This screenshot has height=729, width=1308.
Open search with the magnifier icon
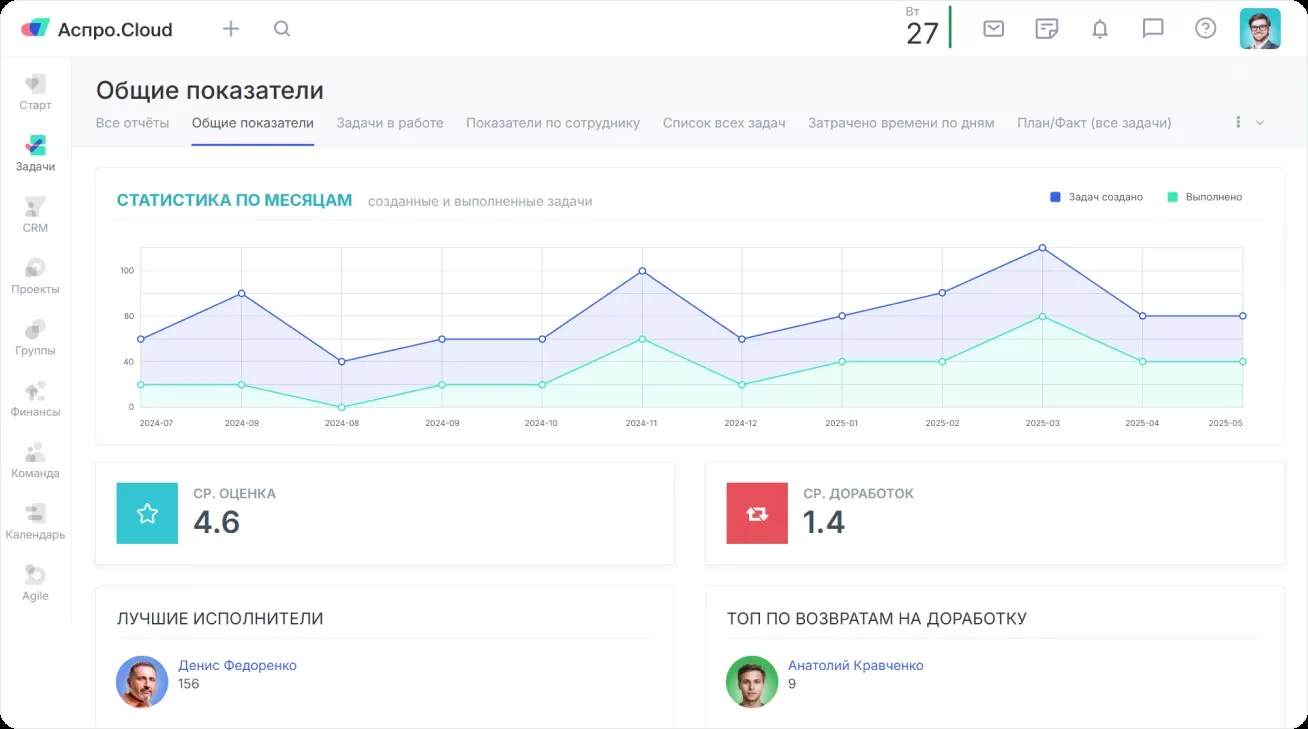(282, 29)
